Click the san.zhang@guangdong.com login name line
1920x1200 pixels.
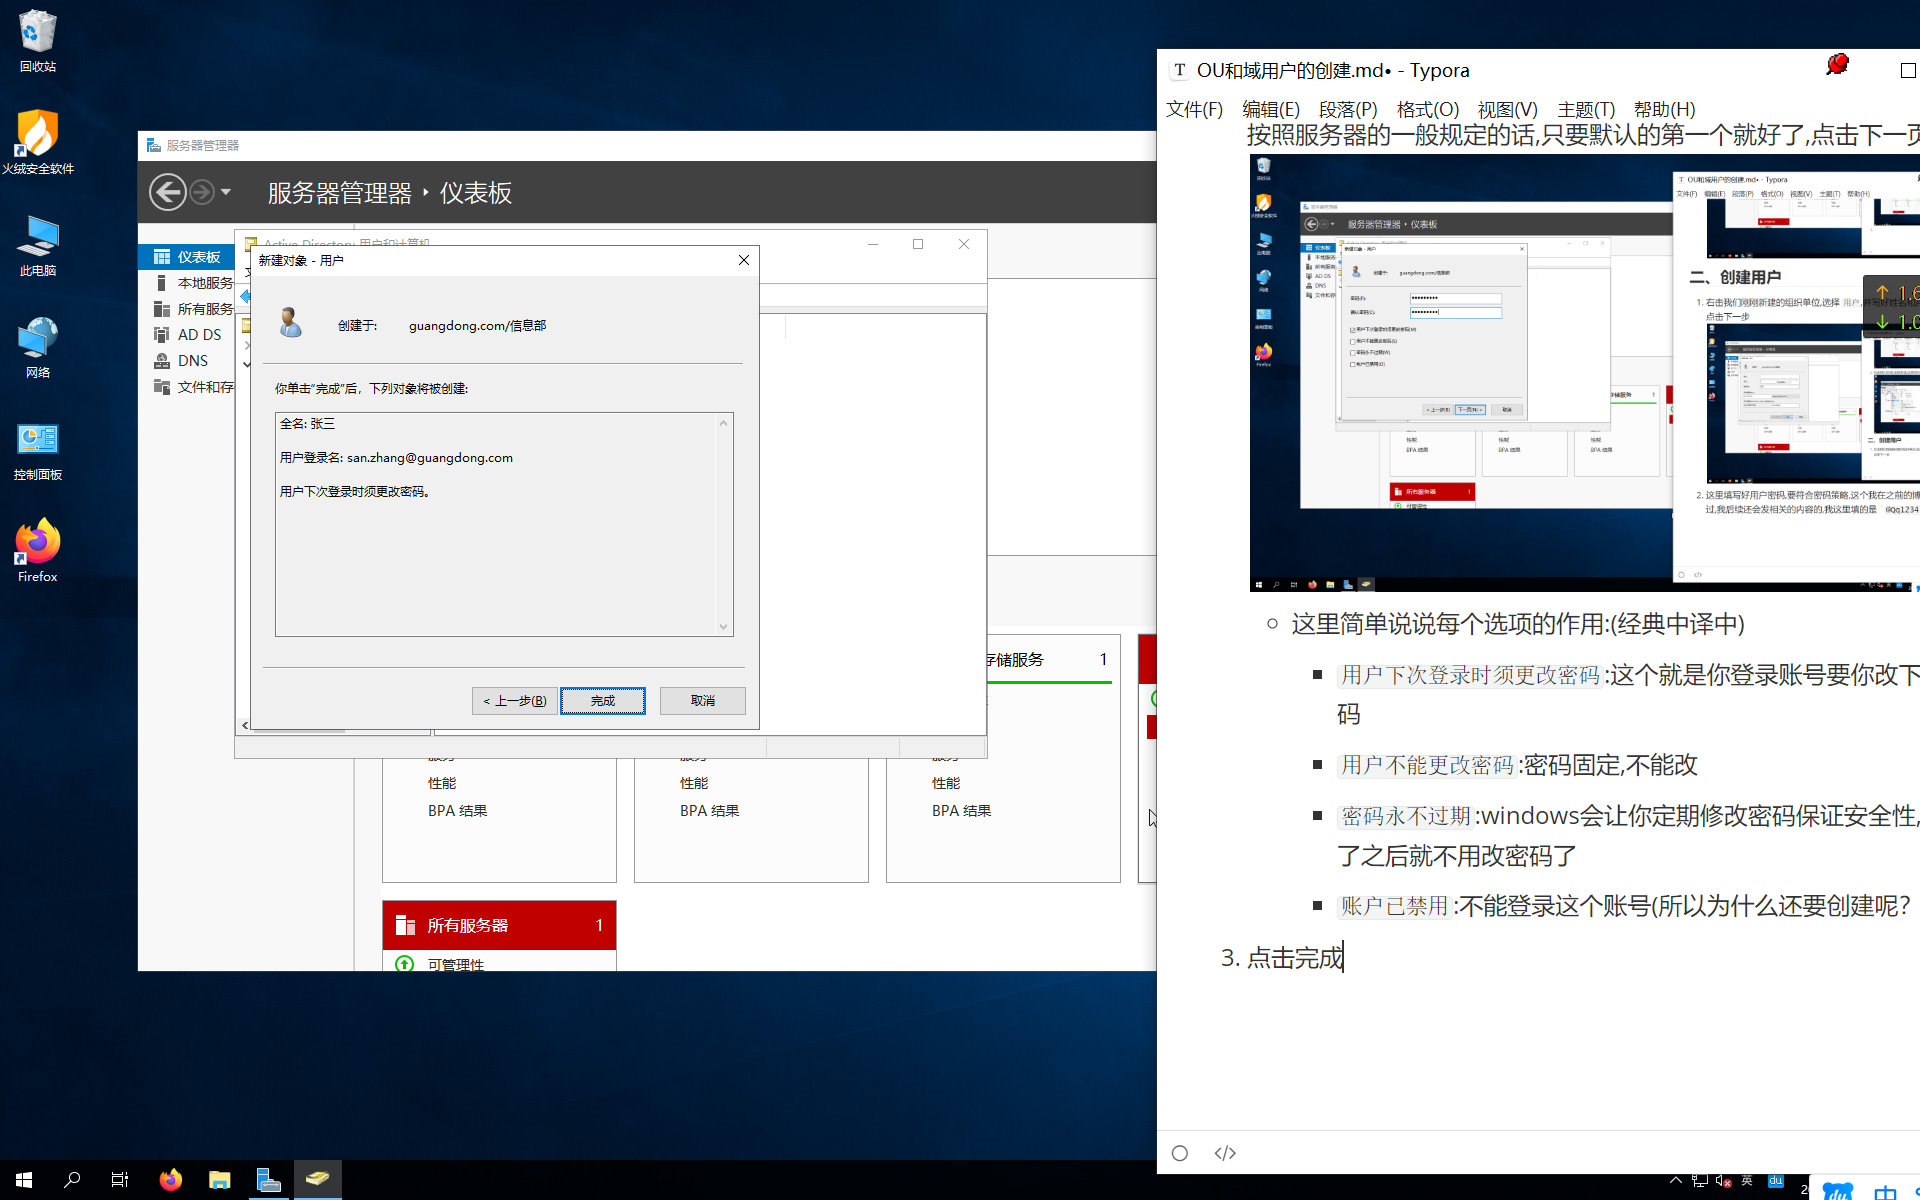(x=397, y=458)
